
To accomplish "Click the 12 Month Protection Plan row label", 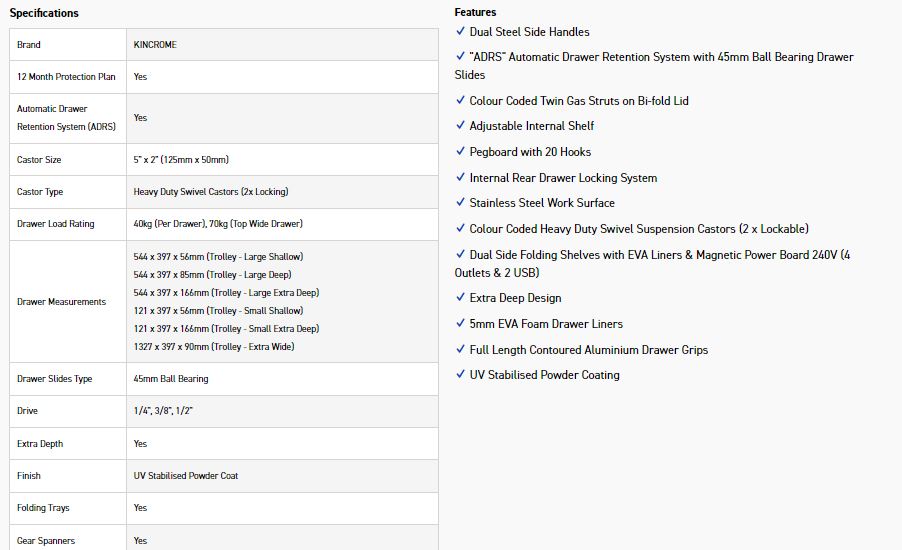I will tap(66, 77).
